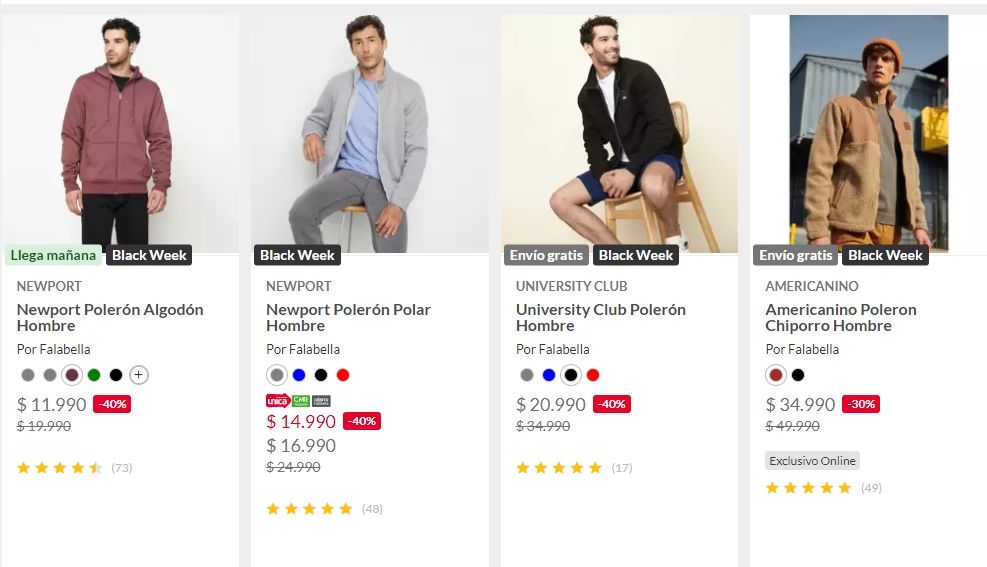Choose gray color for University Club Polerón
The image size is (987, 567).
click(527, 375)
